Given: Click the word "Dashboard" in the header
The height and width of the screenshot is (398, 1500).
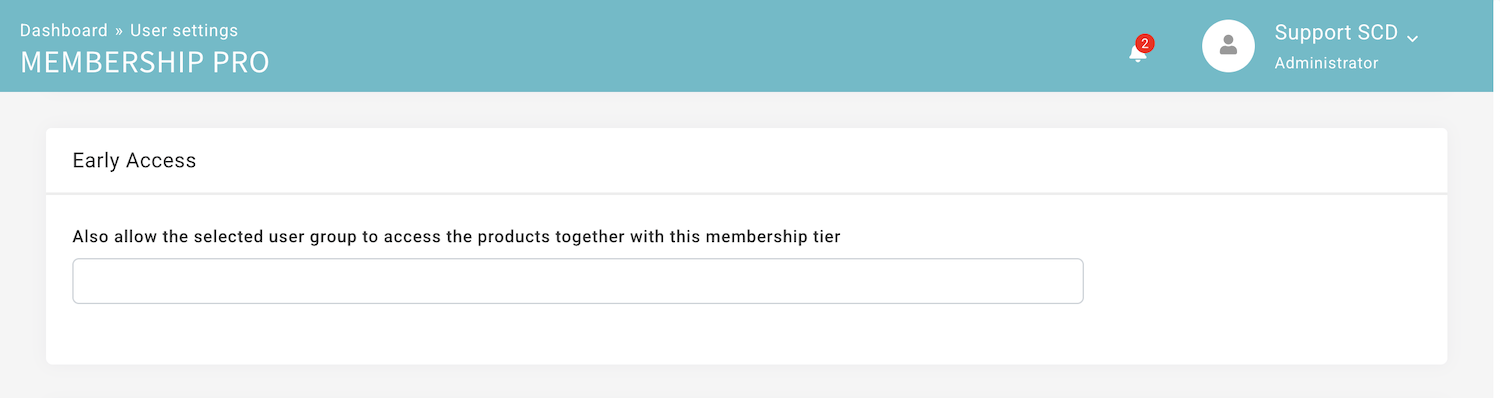Looking at the screenshot, I should (x=64, y=30).
